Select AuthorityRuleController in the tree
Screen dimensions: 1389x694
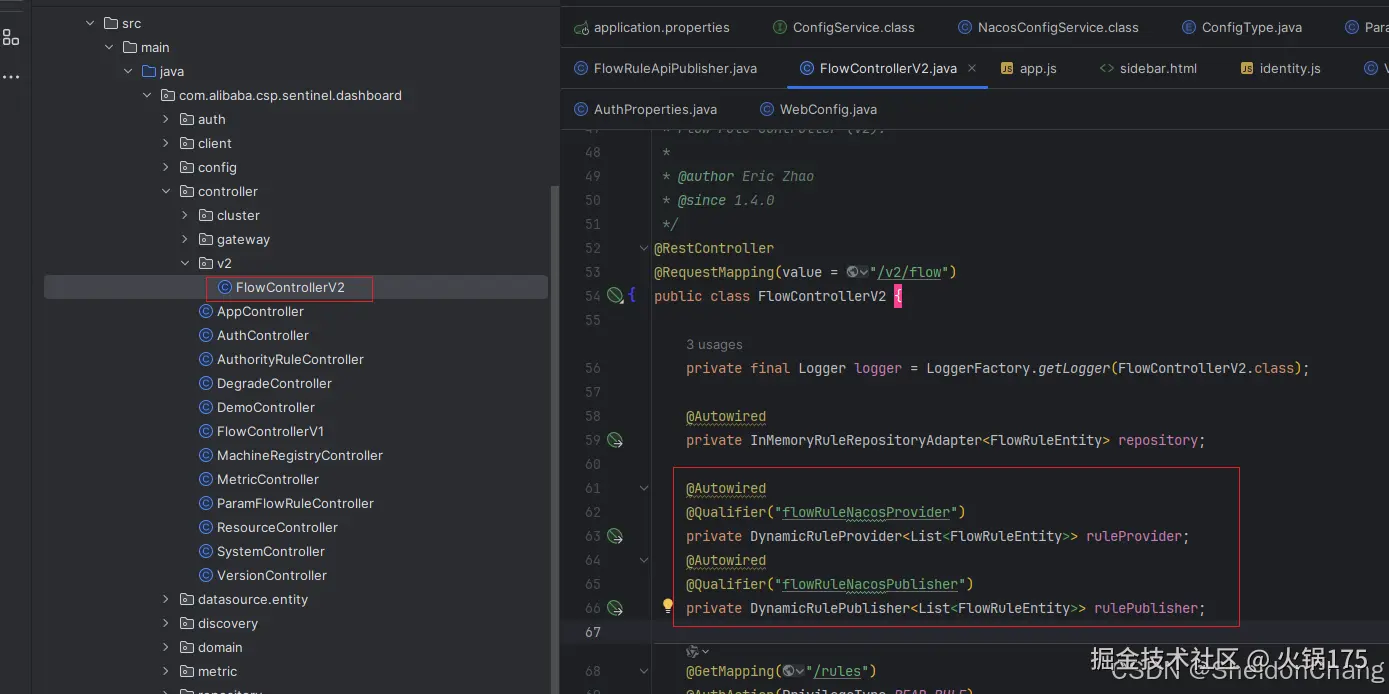(x=290, y=360)
